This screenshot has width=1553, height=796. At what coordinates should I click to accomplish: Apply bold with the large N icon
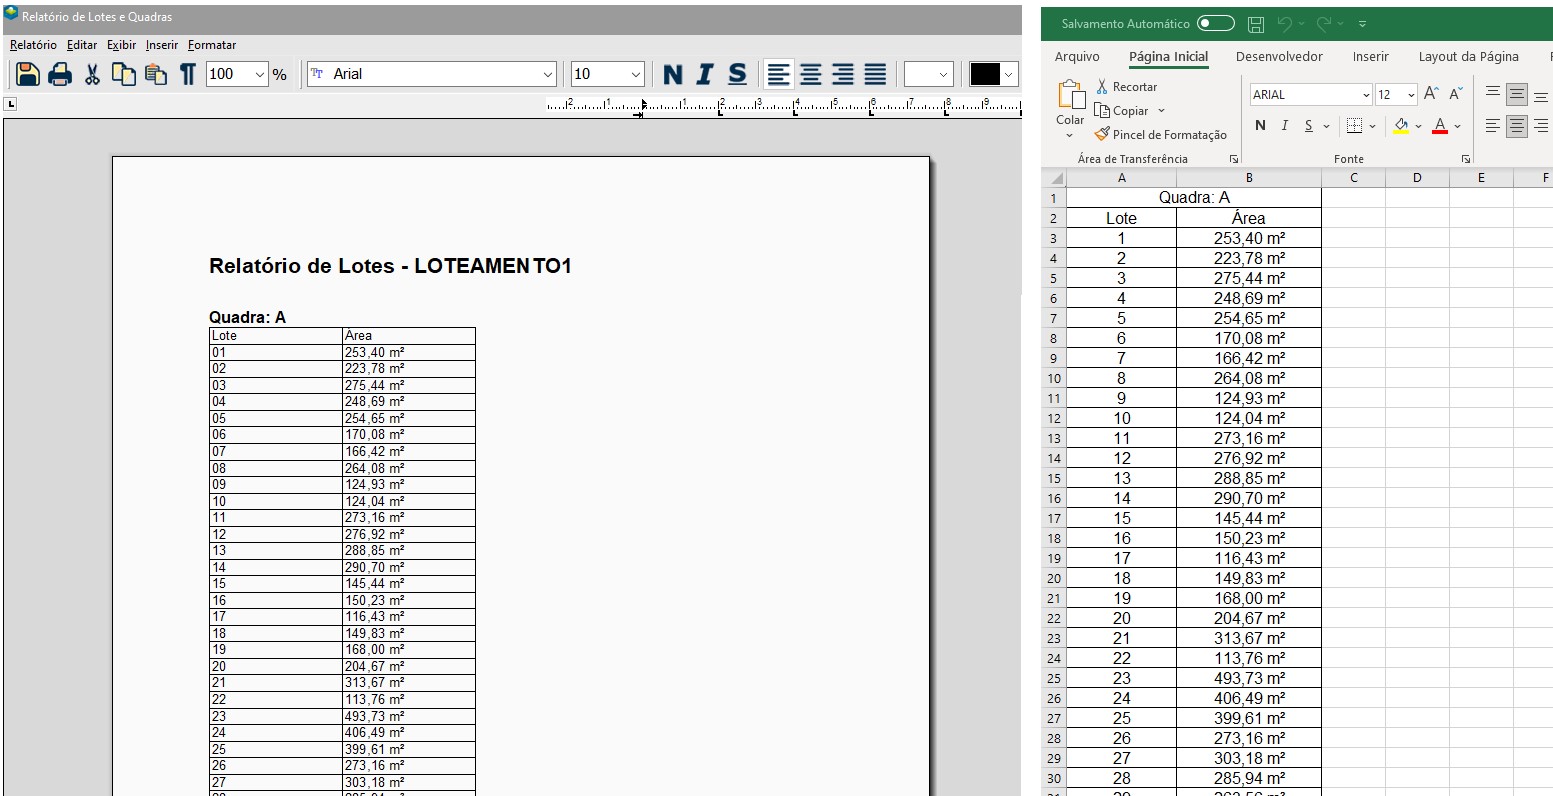[673, 74]
